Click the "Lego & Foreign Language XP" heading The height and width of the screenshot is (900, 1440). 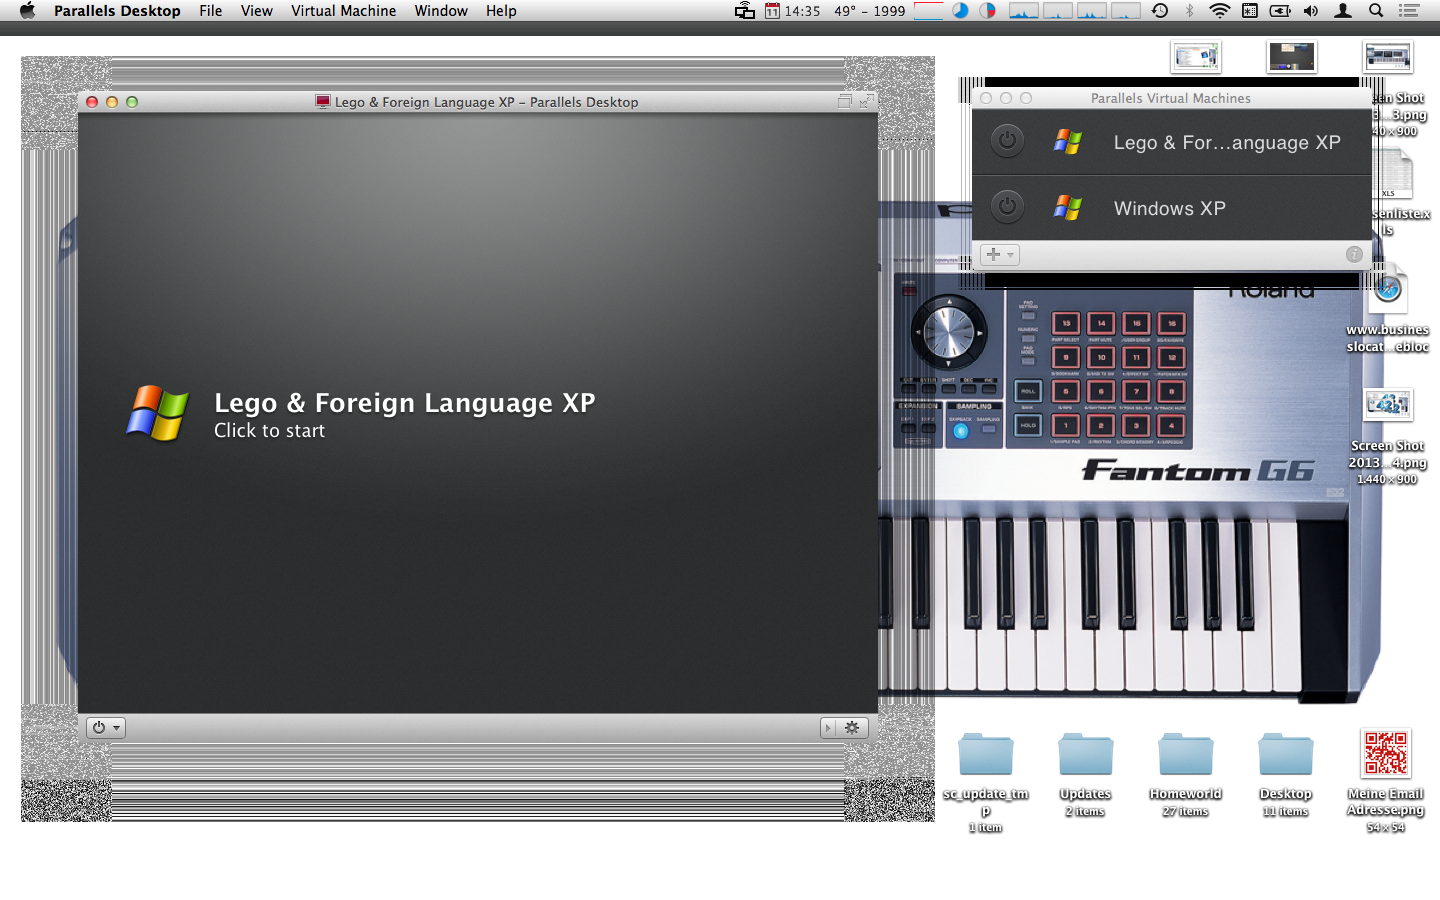tap(405, 402)
